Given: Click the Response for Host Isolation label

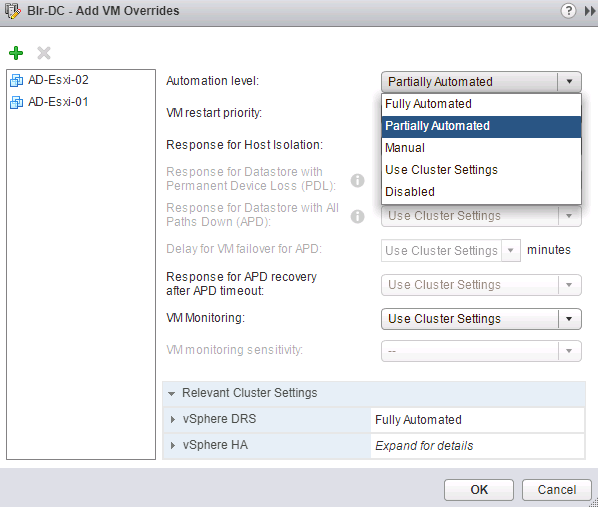Looking at the screenshot, I should click(244, 145).
